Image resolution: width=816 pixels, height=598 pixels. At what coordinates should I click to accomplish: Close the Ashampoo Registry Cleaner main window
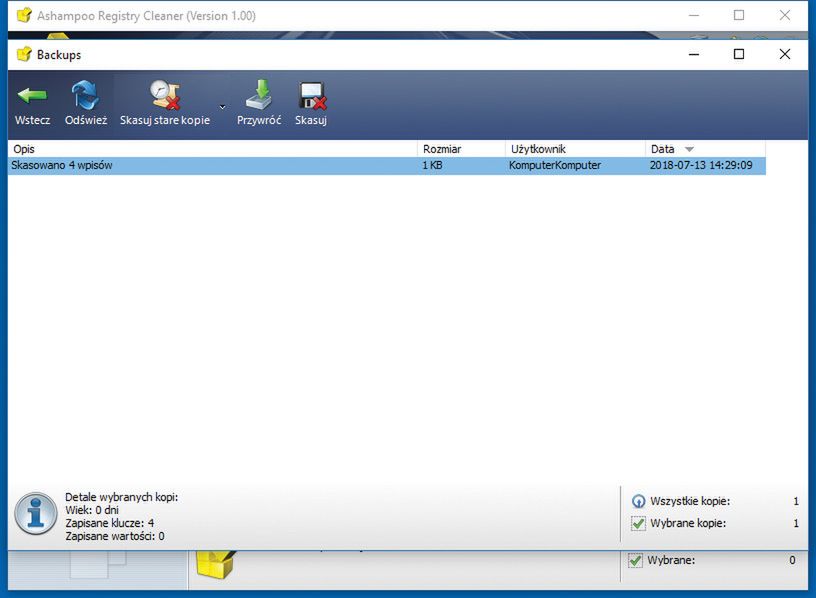(785, 16)
